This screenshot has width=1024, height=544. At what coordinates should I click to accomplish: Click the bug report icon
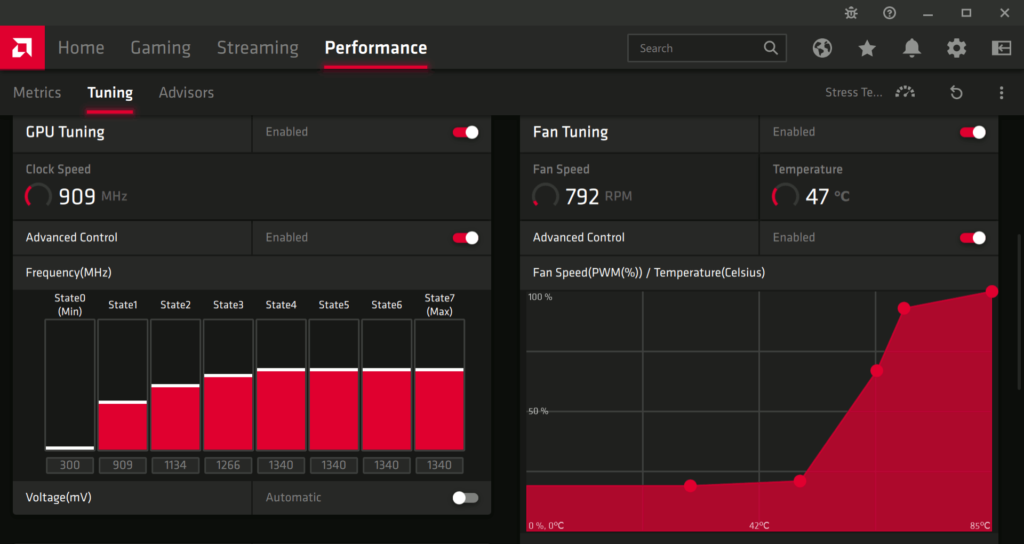coord(851,13)
